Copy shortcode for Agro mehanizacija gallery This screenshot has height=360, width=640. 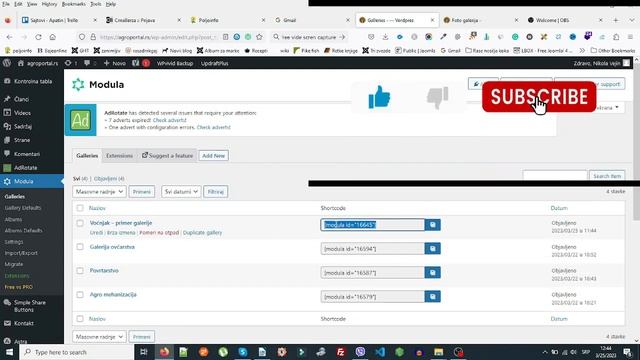[x=433, y=297]
